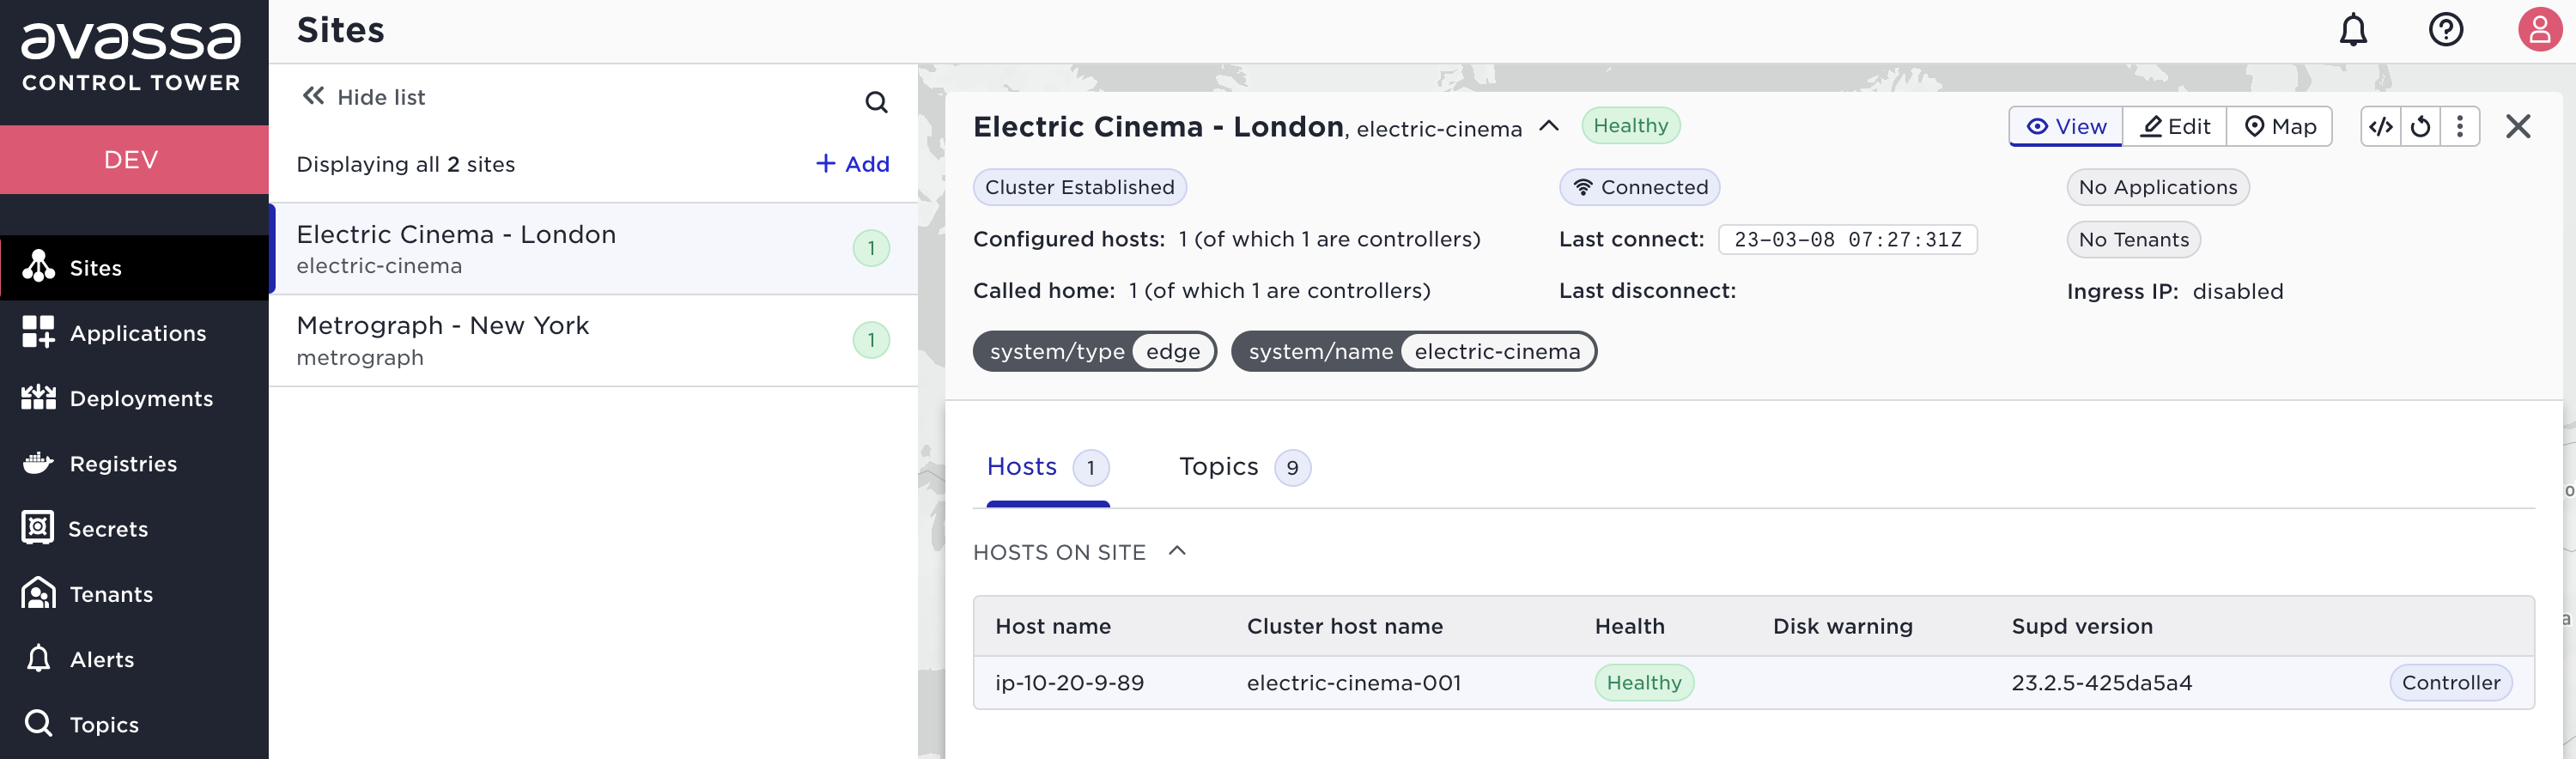The image size is (2576, 759).
Task: Go to Secrets in sidebar
Action: 134,529
